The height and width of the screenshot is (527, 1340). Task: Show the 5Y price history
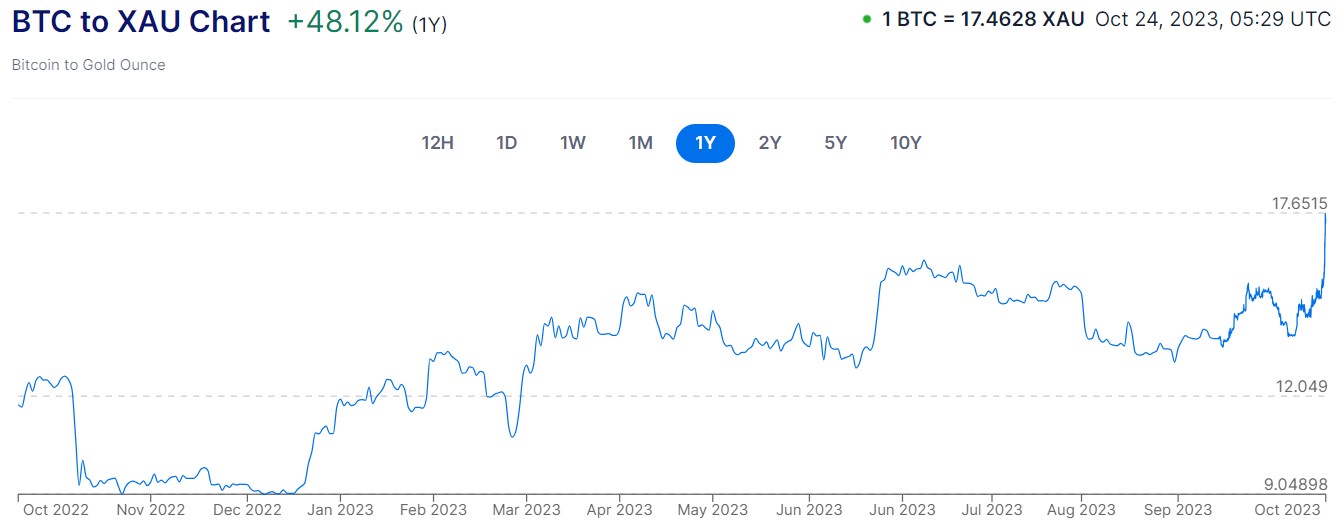836,143
